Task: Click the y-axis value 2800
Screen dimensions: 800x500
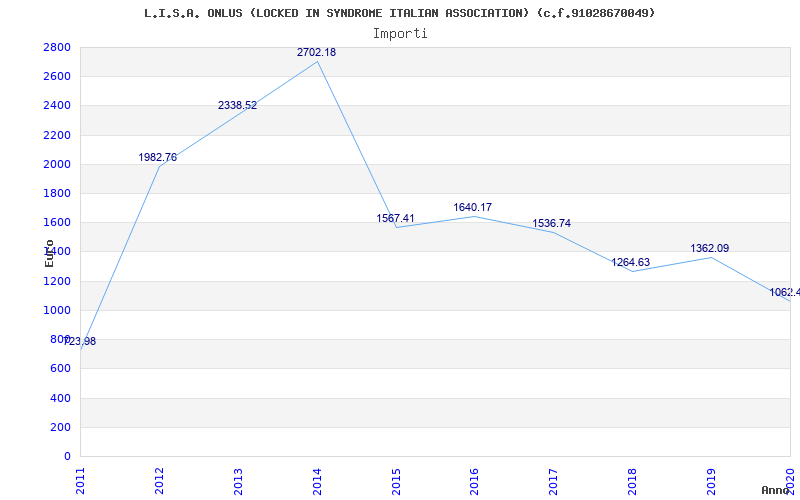Action: pos(57,47)
